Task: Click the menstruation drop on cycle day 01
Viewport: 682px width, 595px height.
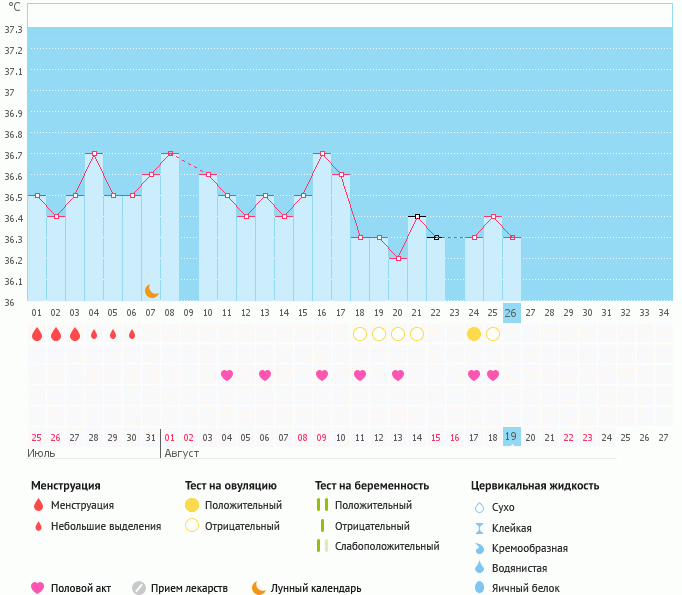Action: pos(37,334)
